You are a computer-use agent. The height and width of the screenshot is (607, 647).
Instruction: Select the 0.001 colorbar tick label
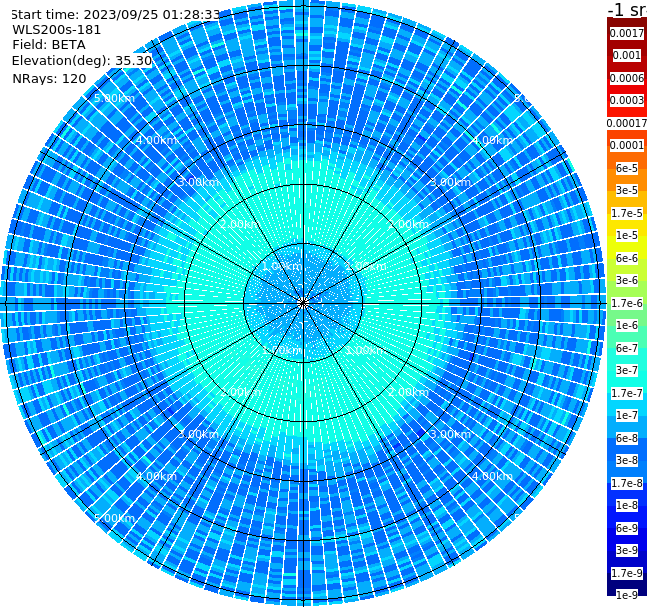point(627,55)
